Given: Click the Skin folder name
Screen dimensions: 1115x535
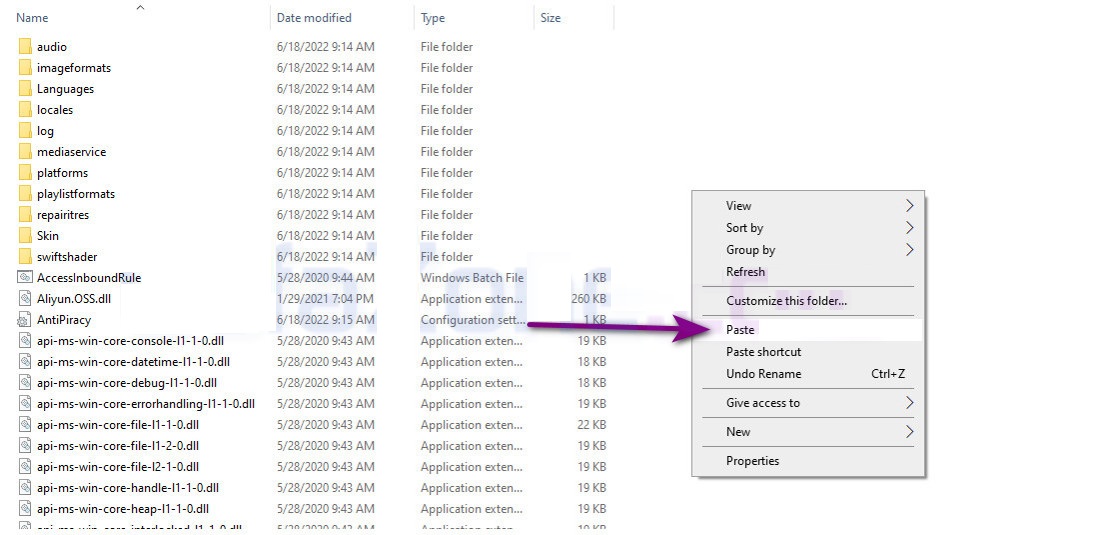Looking at the screenshot, I should [x=48, y=235].
